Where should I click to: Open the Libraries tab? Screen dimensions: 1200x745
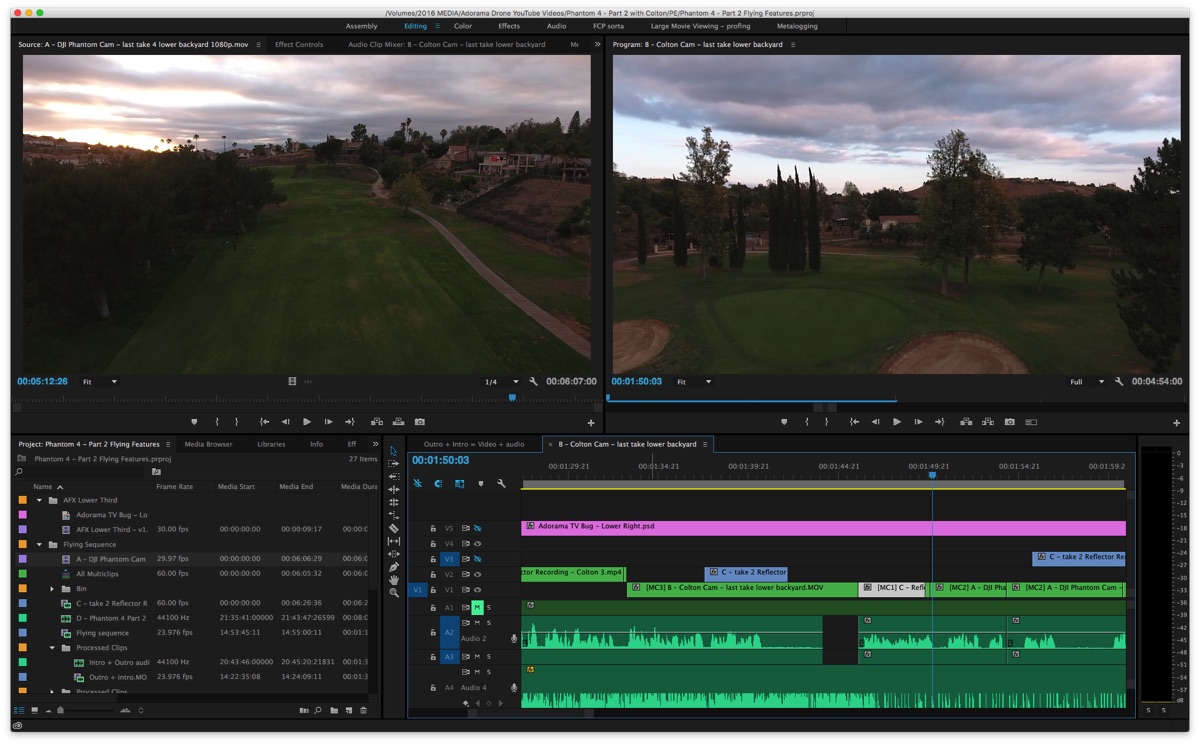271,444
